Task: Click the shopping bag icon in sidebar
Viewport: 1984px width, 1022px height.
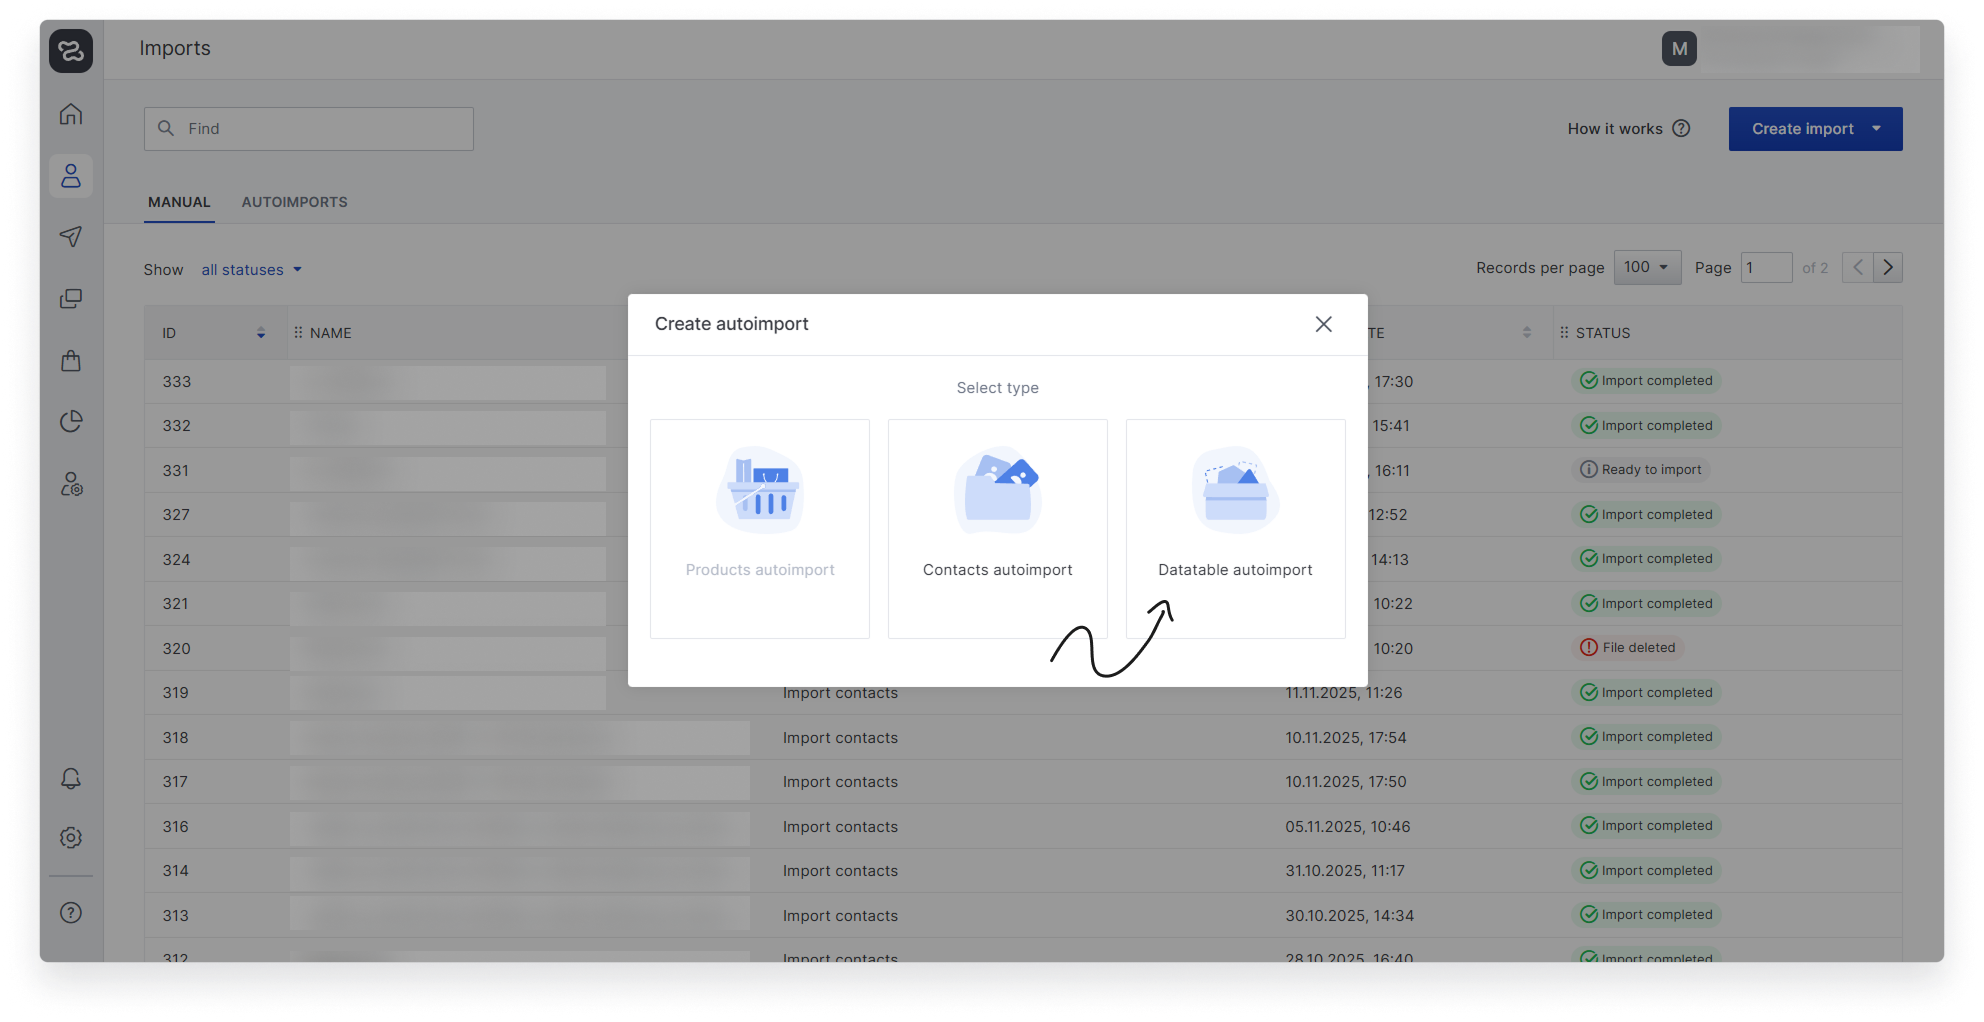Action: 71,361
